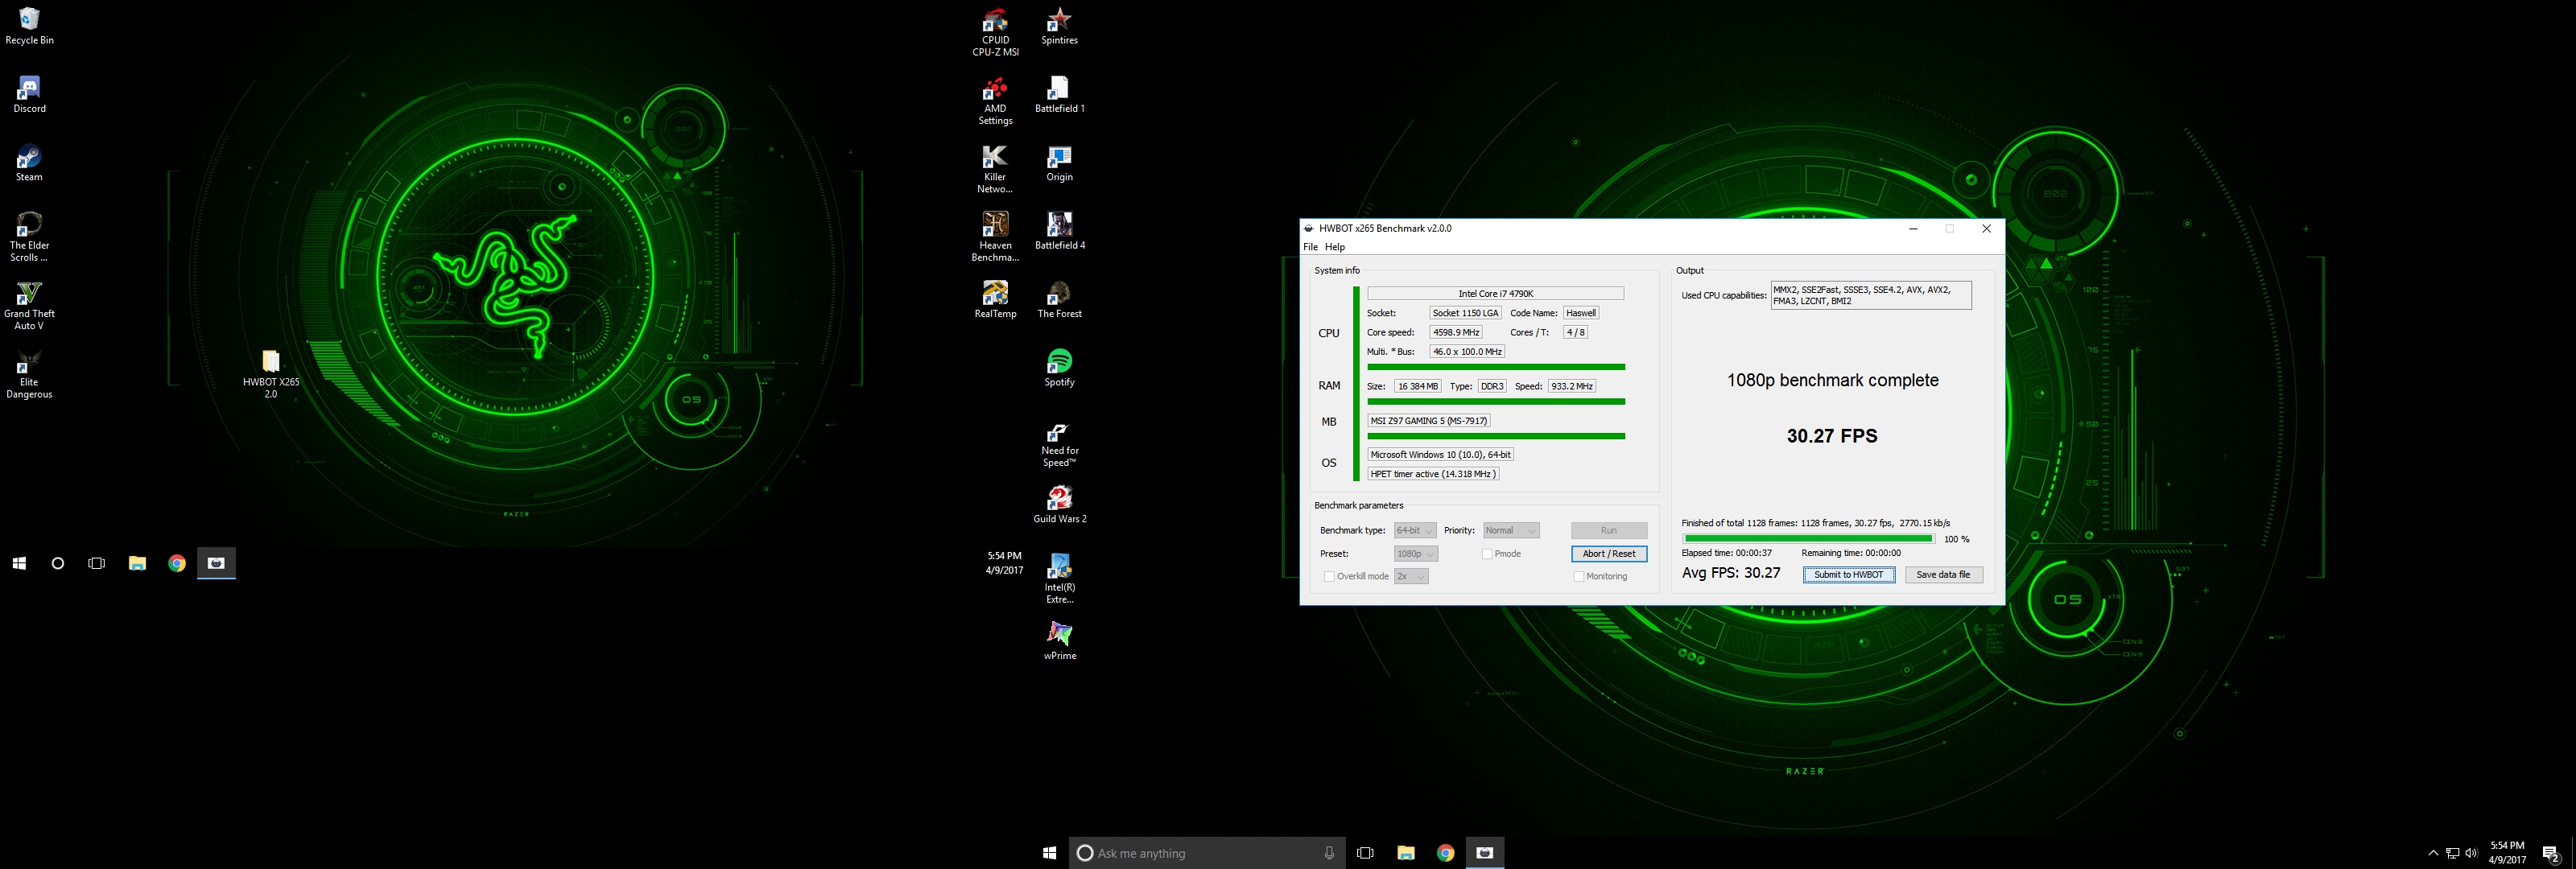
Task: Enable the Overkill mode checkbox
Action: pos(1329,577)
